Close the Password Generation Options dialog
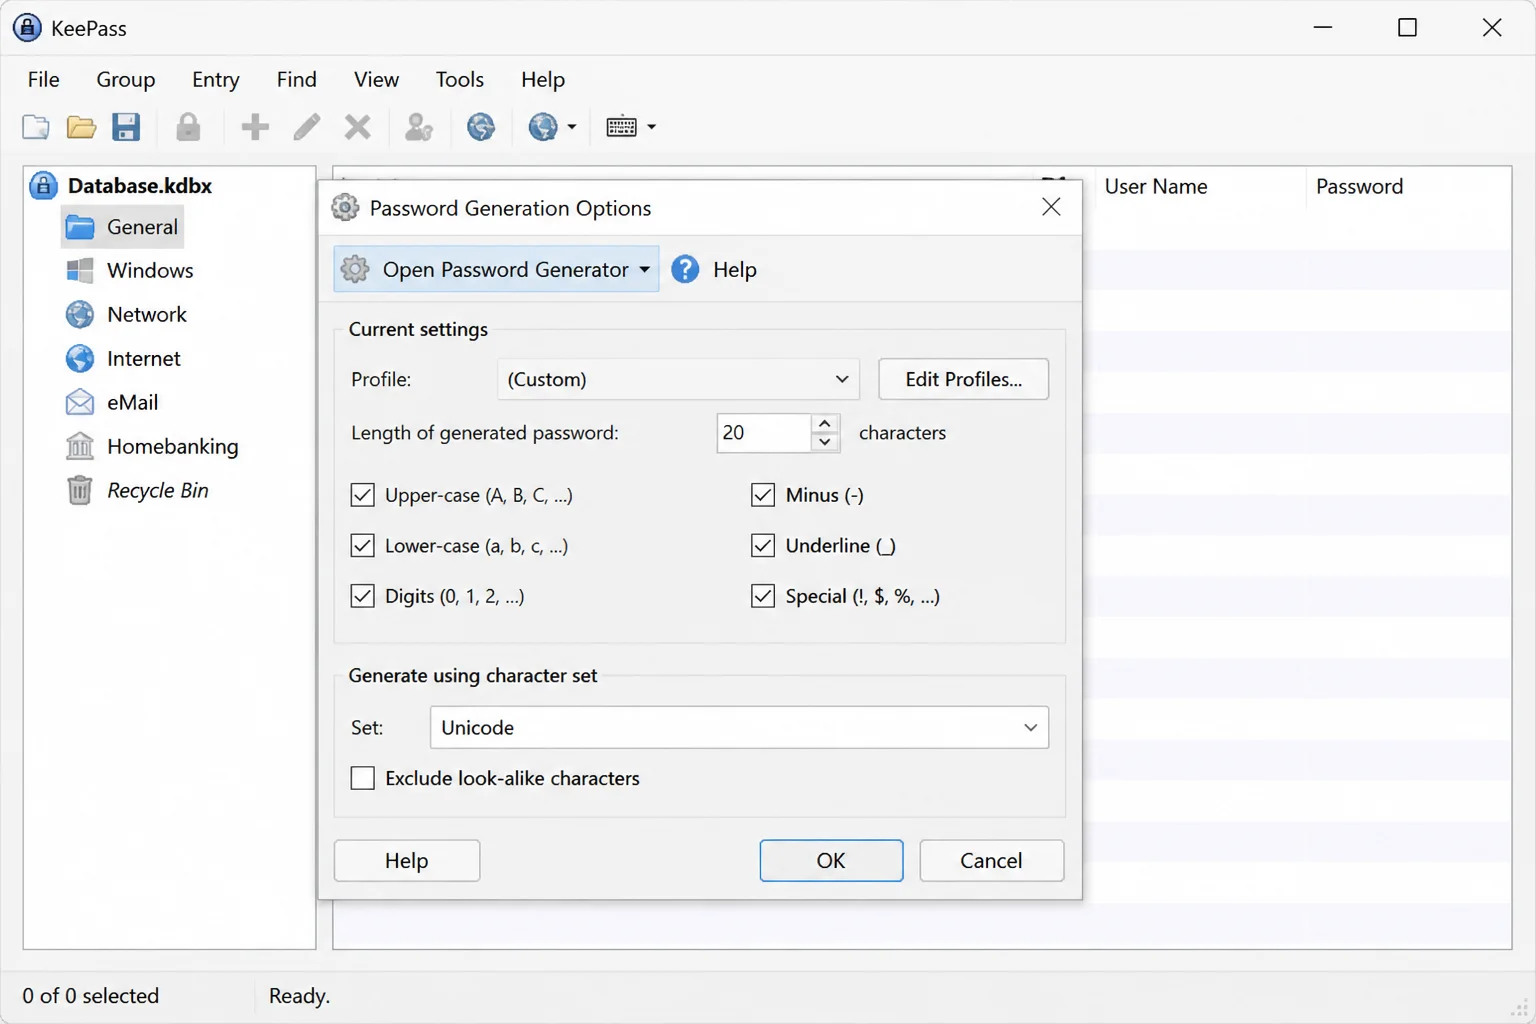Image resolution: width=1536 pixels, height=1024 pixels. [x=1051, y=207]
